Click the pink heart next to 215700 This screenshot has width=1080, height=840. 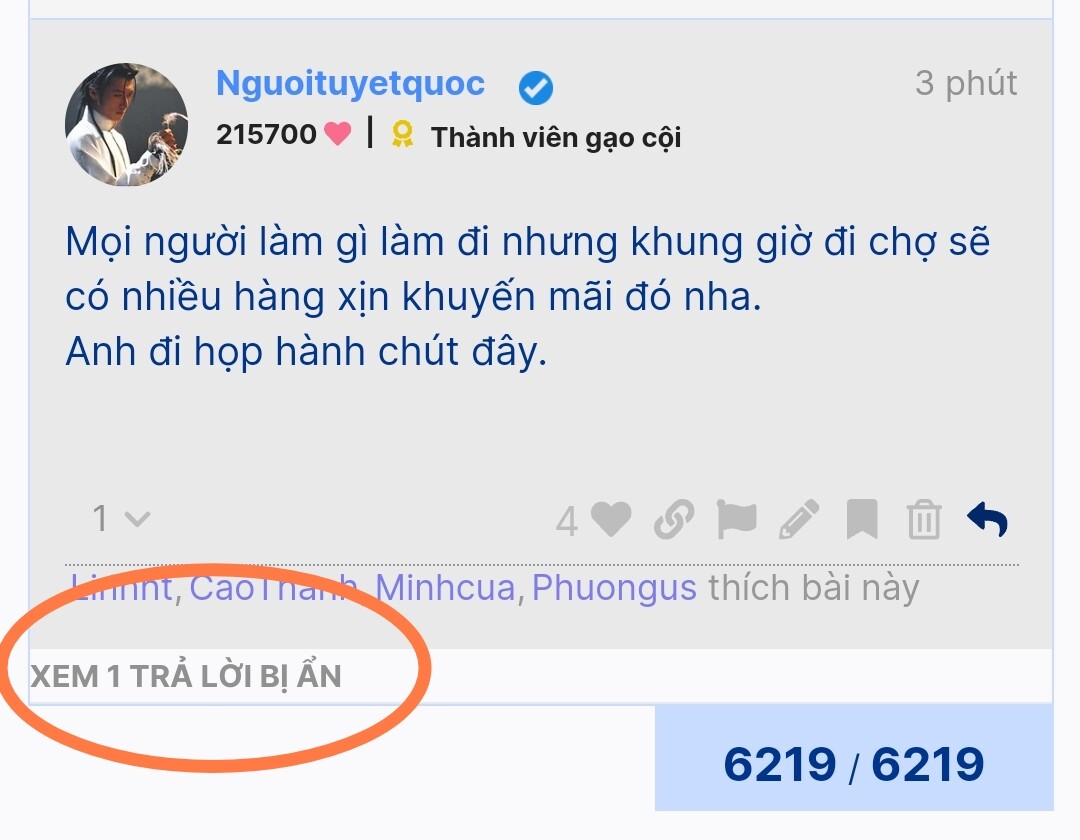[338, 133]
